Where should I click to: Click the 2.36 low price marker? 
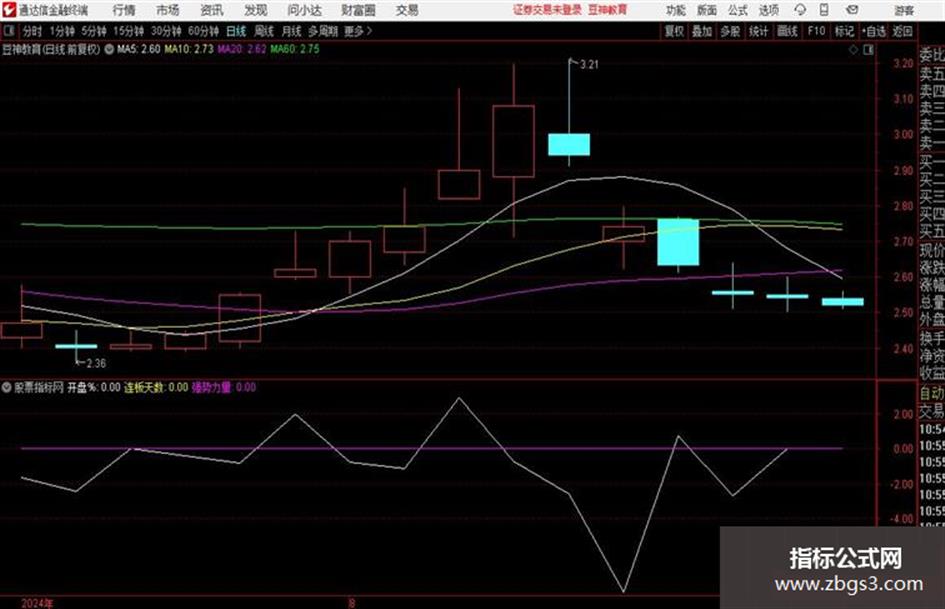click(96, 363)
